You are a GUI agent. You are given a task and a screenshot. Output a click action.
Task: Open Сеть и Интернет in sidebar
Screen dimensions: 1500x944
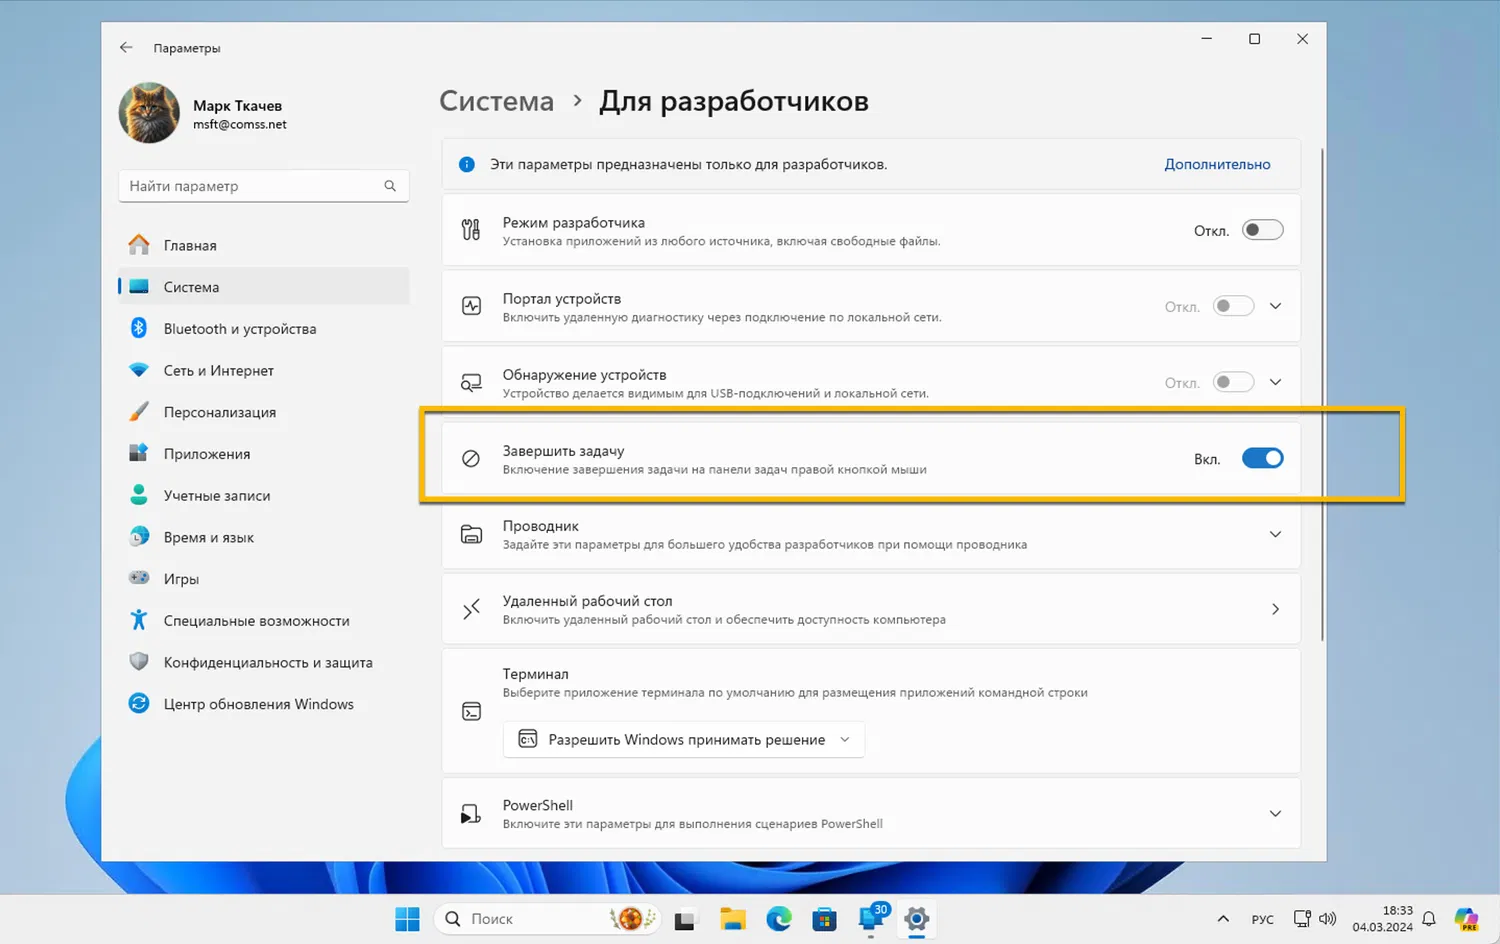click(x=264, y=370)
